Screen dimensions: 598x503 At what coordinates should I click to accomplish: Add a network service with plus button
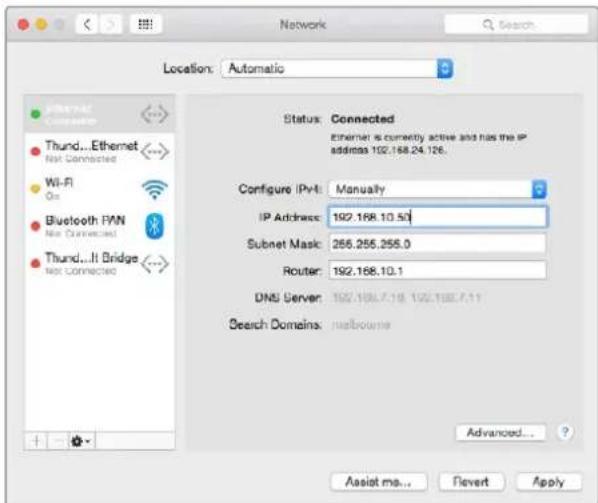click(x=37, y=441)
